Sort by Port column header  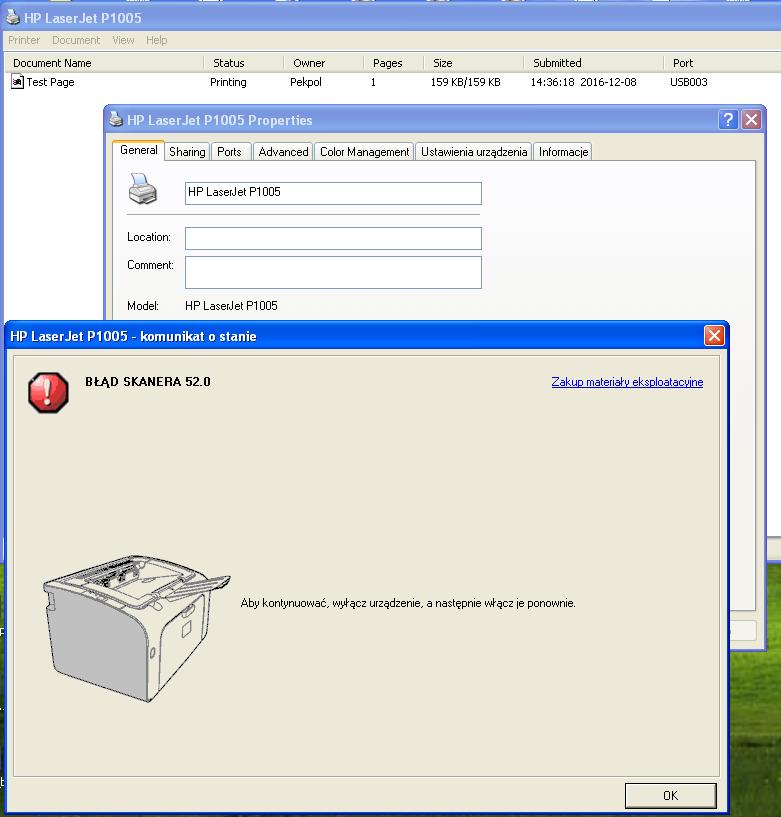(722, 63)
